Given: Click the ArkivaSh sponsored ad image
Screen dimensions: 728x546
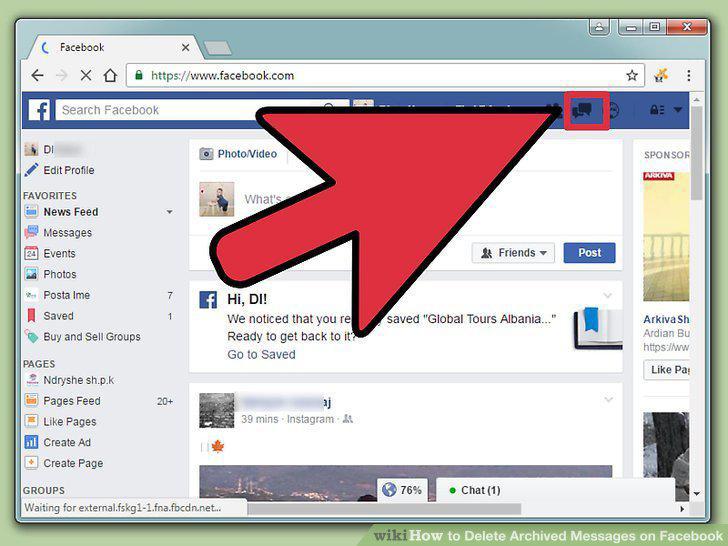Looking at the screenshot, I should pos(666,236).
